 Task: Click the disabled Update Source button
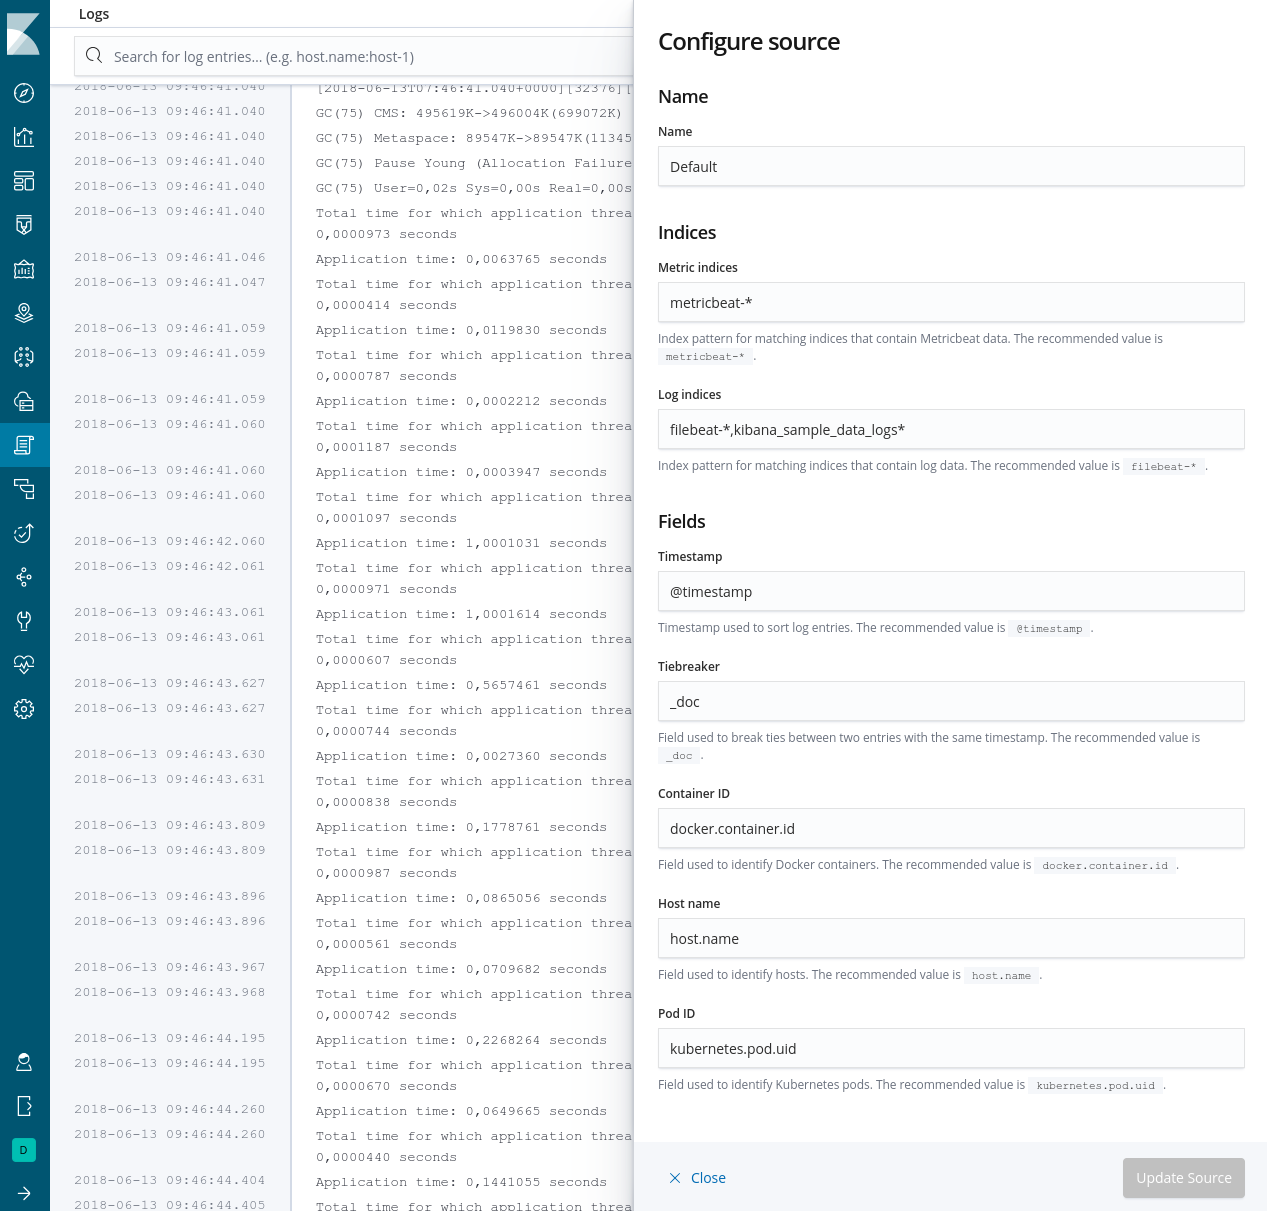tap(1183, 1178)
